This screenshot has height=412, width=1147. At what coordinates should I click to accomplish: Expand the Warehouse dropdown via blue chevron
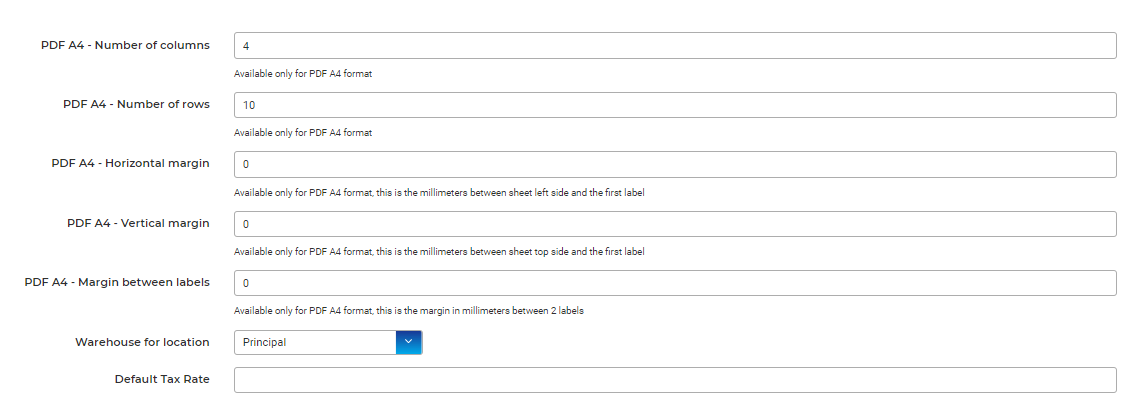[409, 342]
